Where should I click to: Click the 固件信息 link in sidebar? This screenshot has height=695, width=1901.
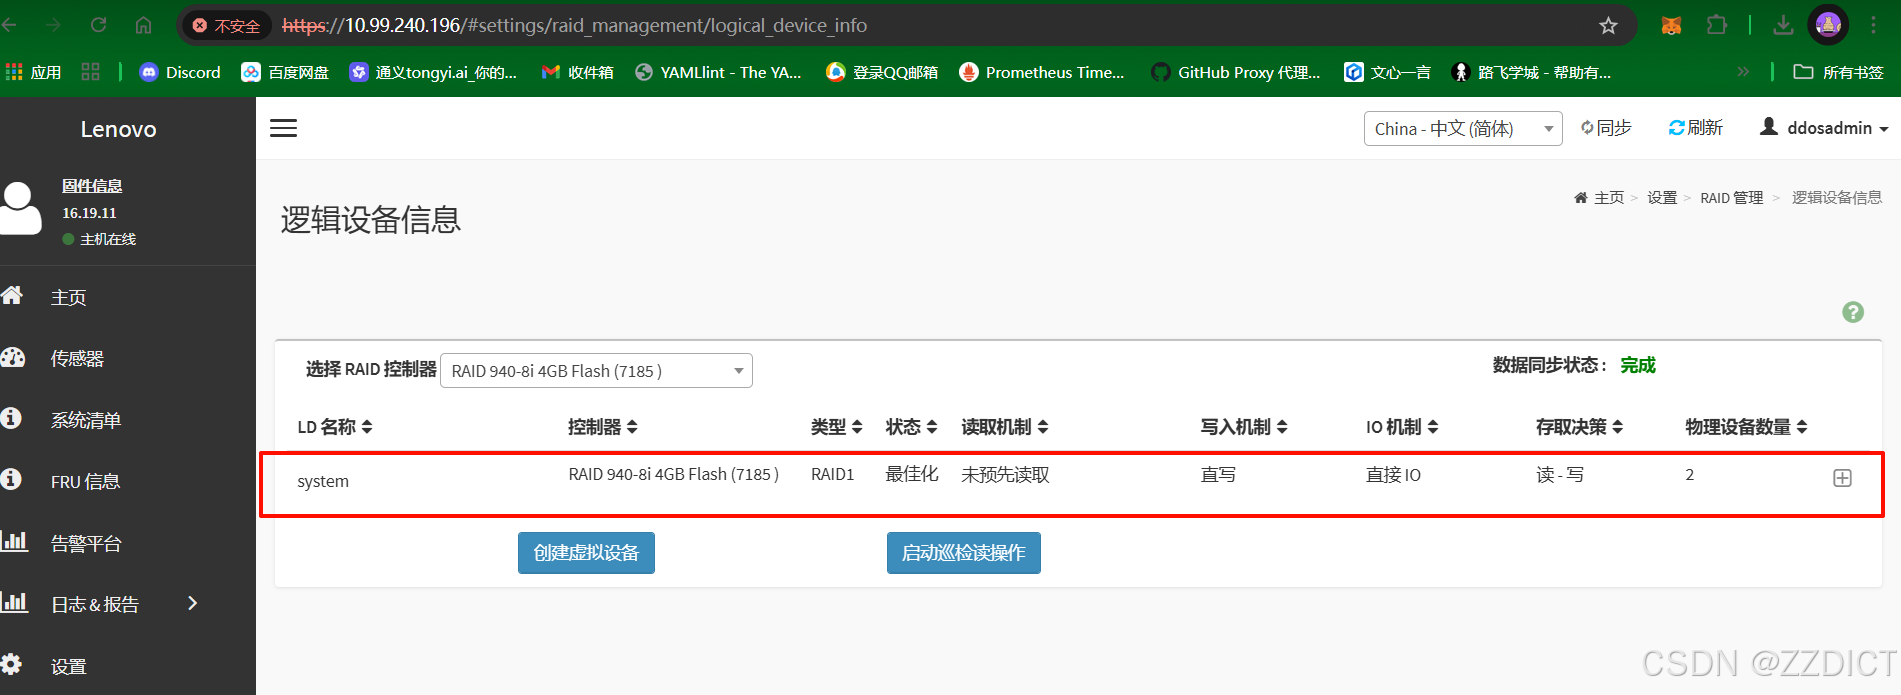pyautogui.click(x=92, y=186)
